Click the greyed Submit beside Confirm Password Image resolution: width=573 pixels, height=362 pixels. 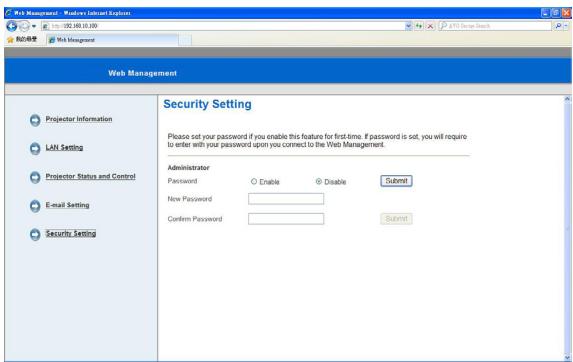pyautogui.click(x=396, y=219)
